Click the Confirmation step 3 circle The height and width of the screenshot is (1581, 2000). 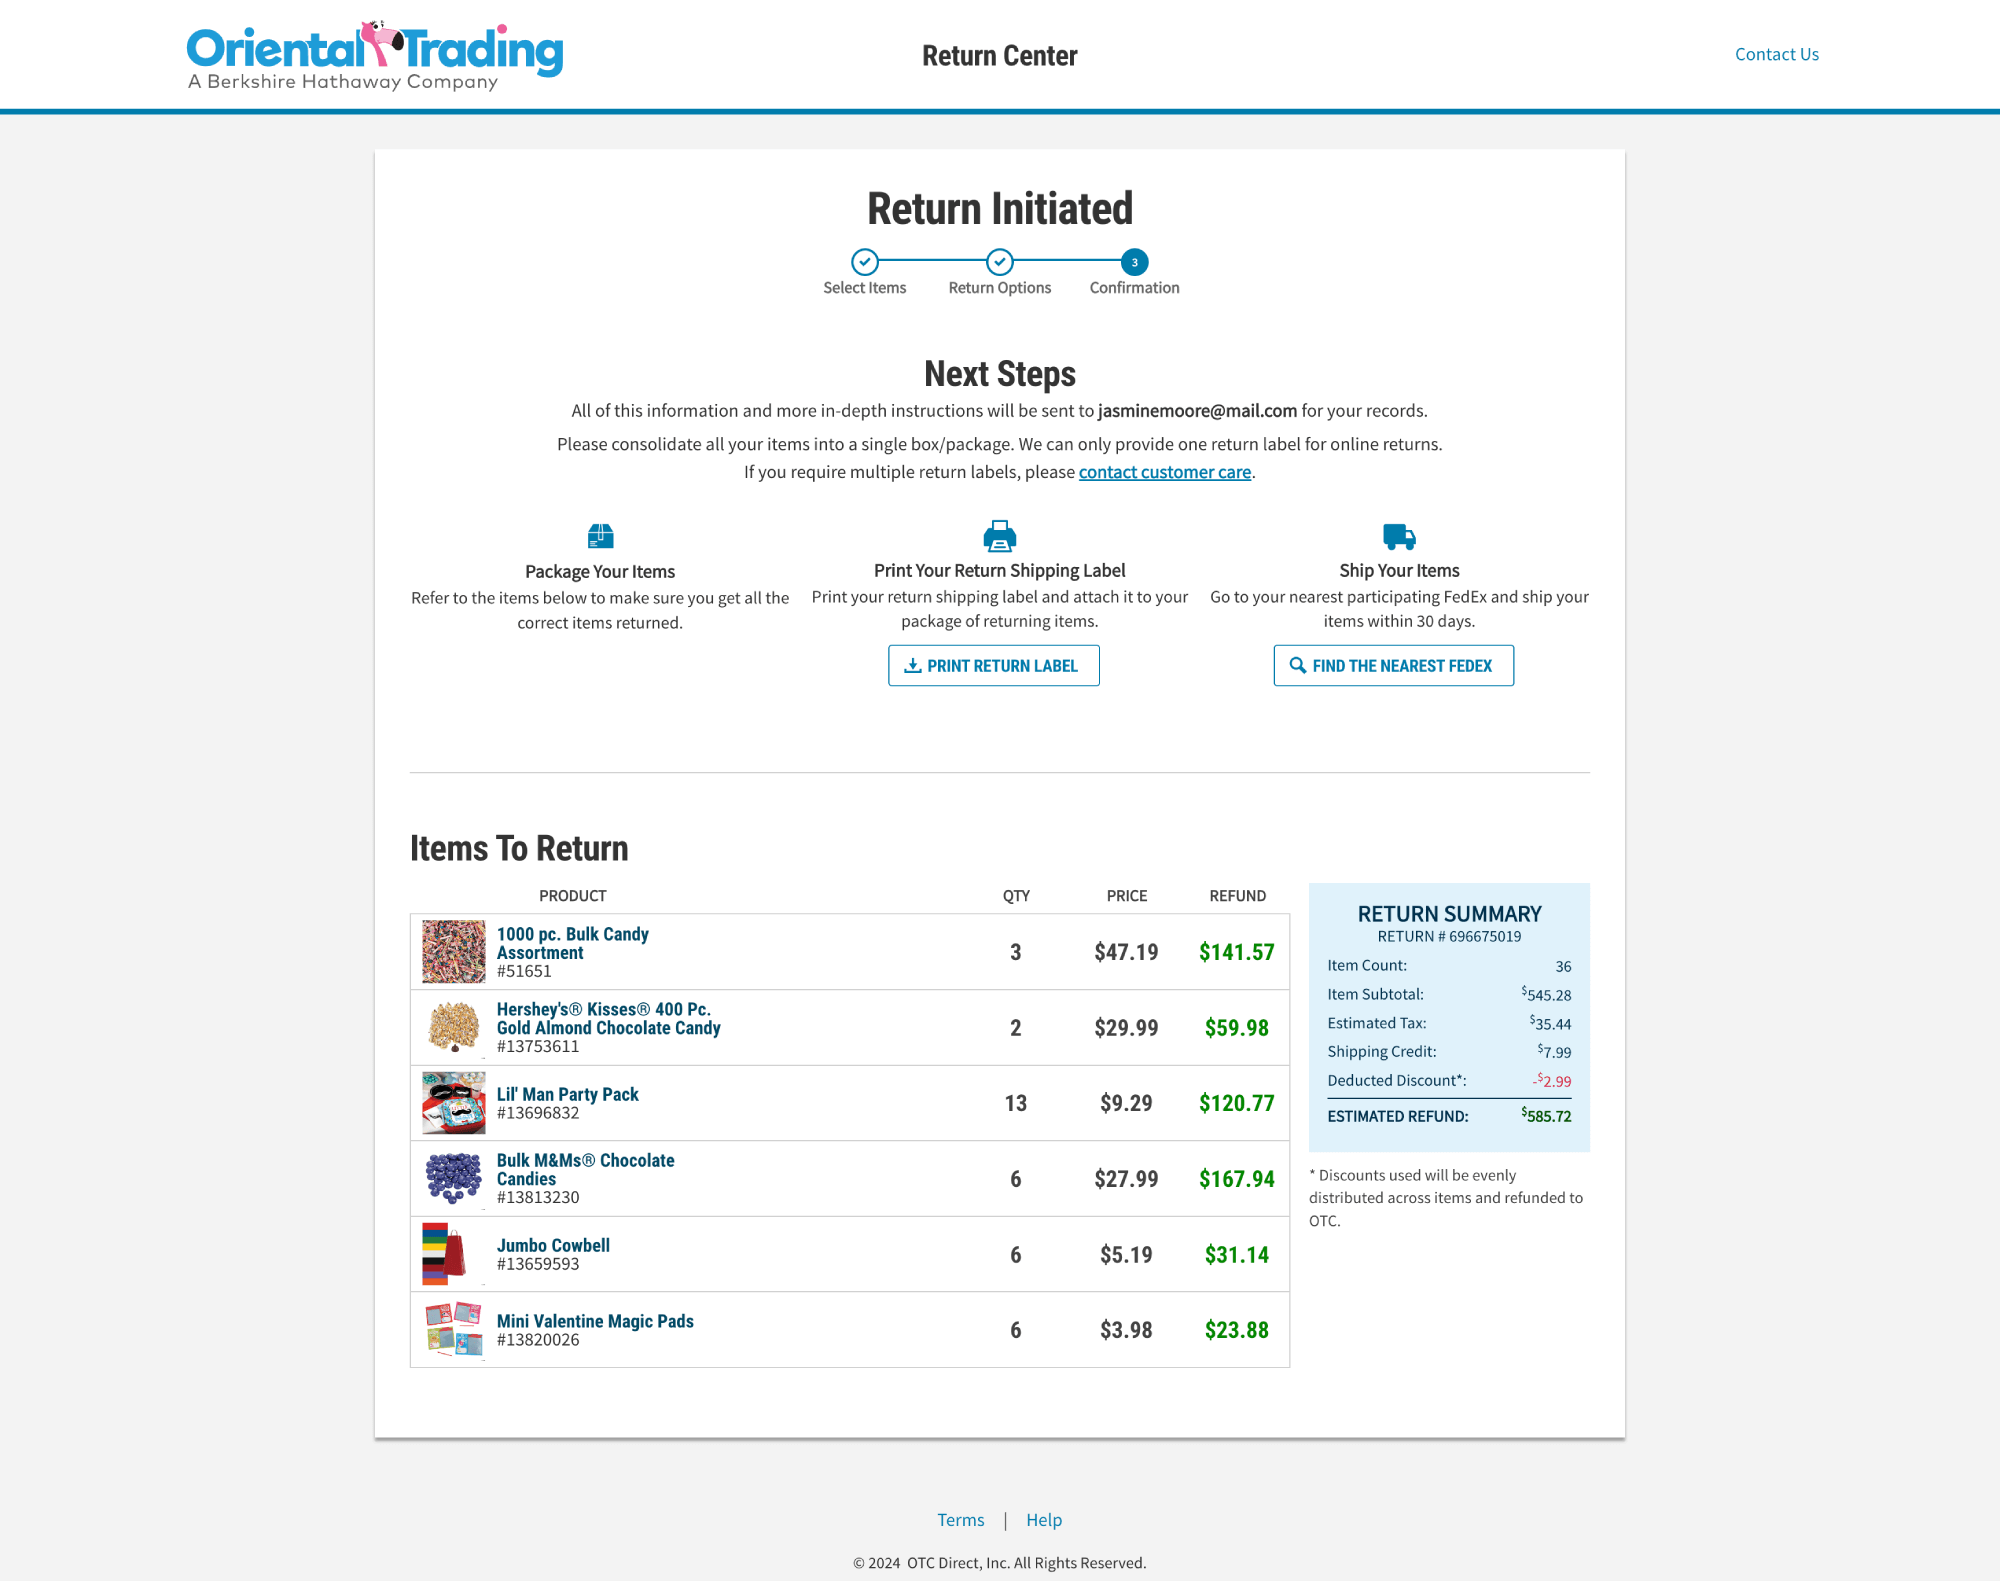pyautogui.click(x=1134, y=262)
